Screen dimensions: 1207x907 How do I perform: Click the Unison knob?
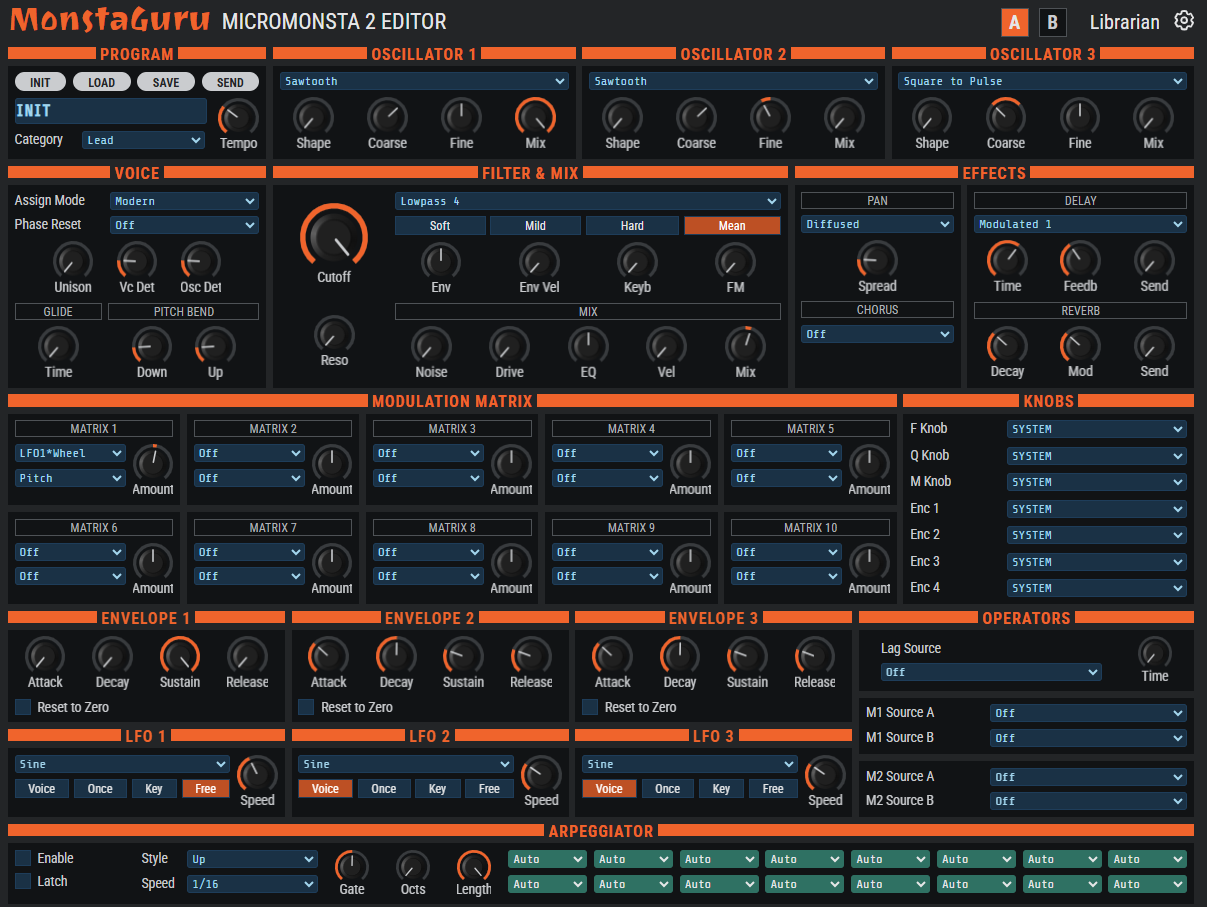73,261
